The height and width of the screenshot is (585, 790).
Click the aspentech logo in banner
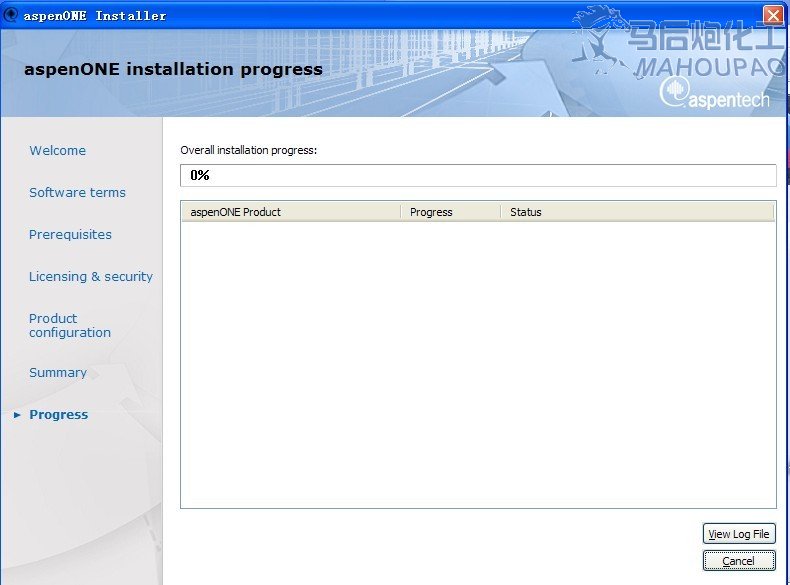[714, 93]
